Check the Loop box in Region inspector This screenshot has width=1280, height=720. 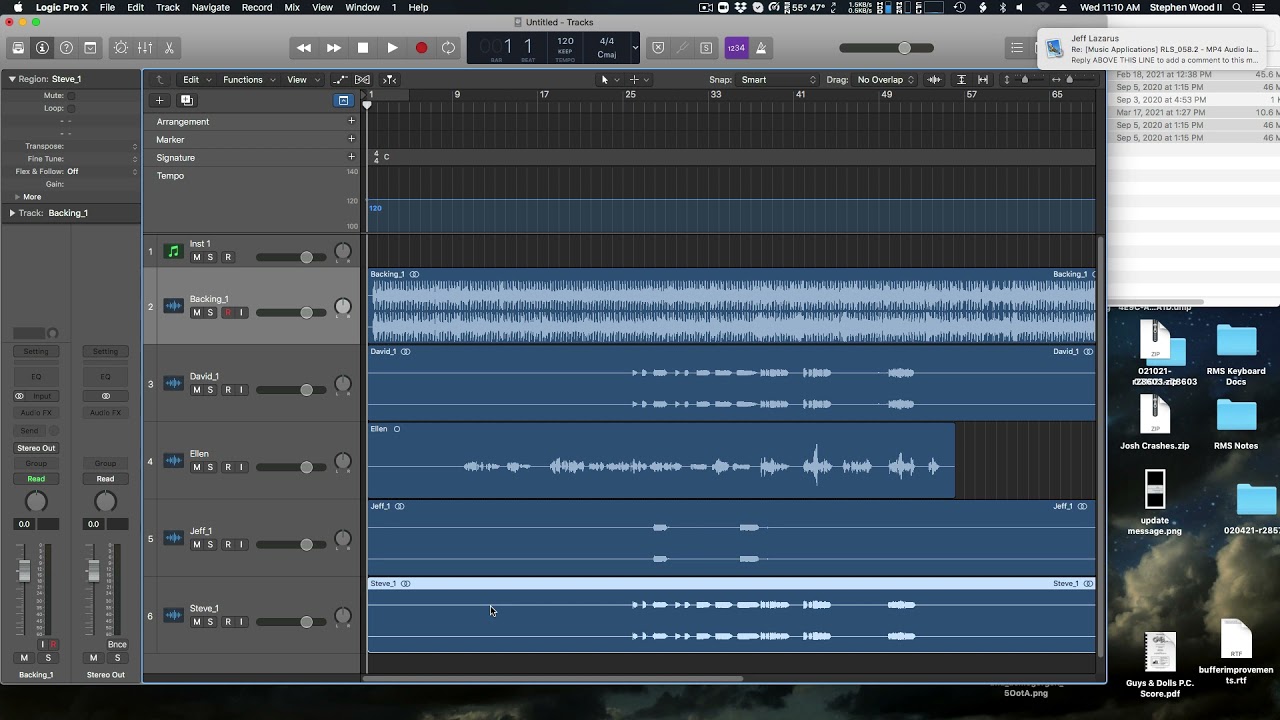pos(70,108)
